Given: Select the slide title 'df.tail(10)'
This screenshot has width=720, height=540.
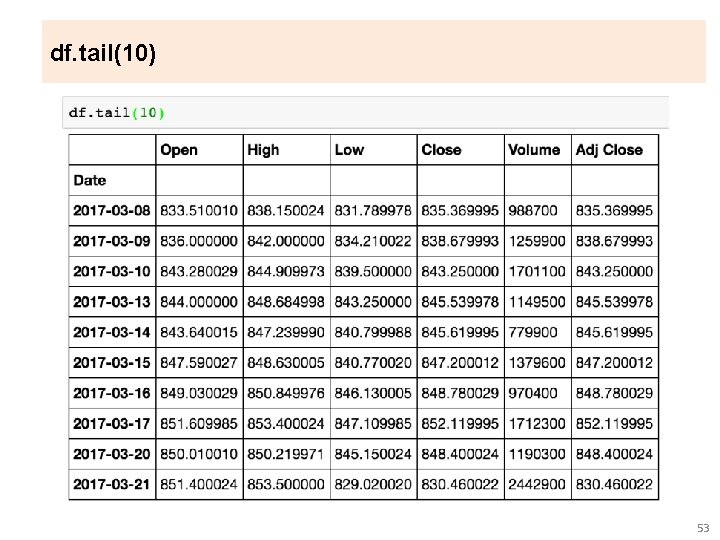Looking at the screenshot, I should [103, 53].
